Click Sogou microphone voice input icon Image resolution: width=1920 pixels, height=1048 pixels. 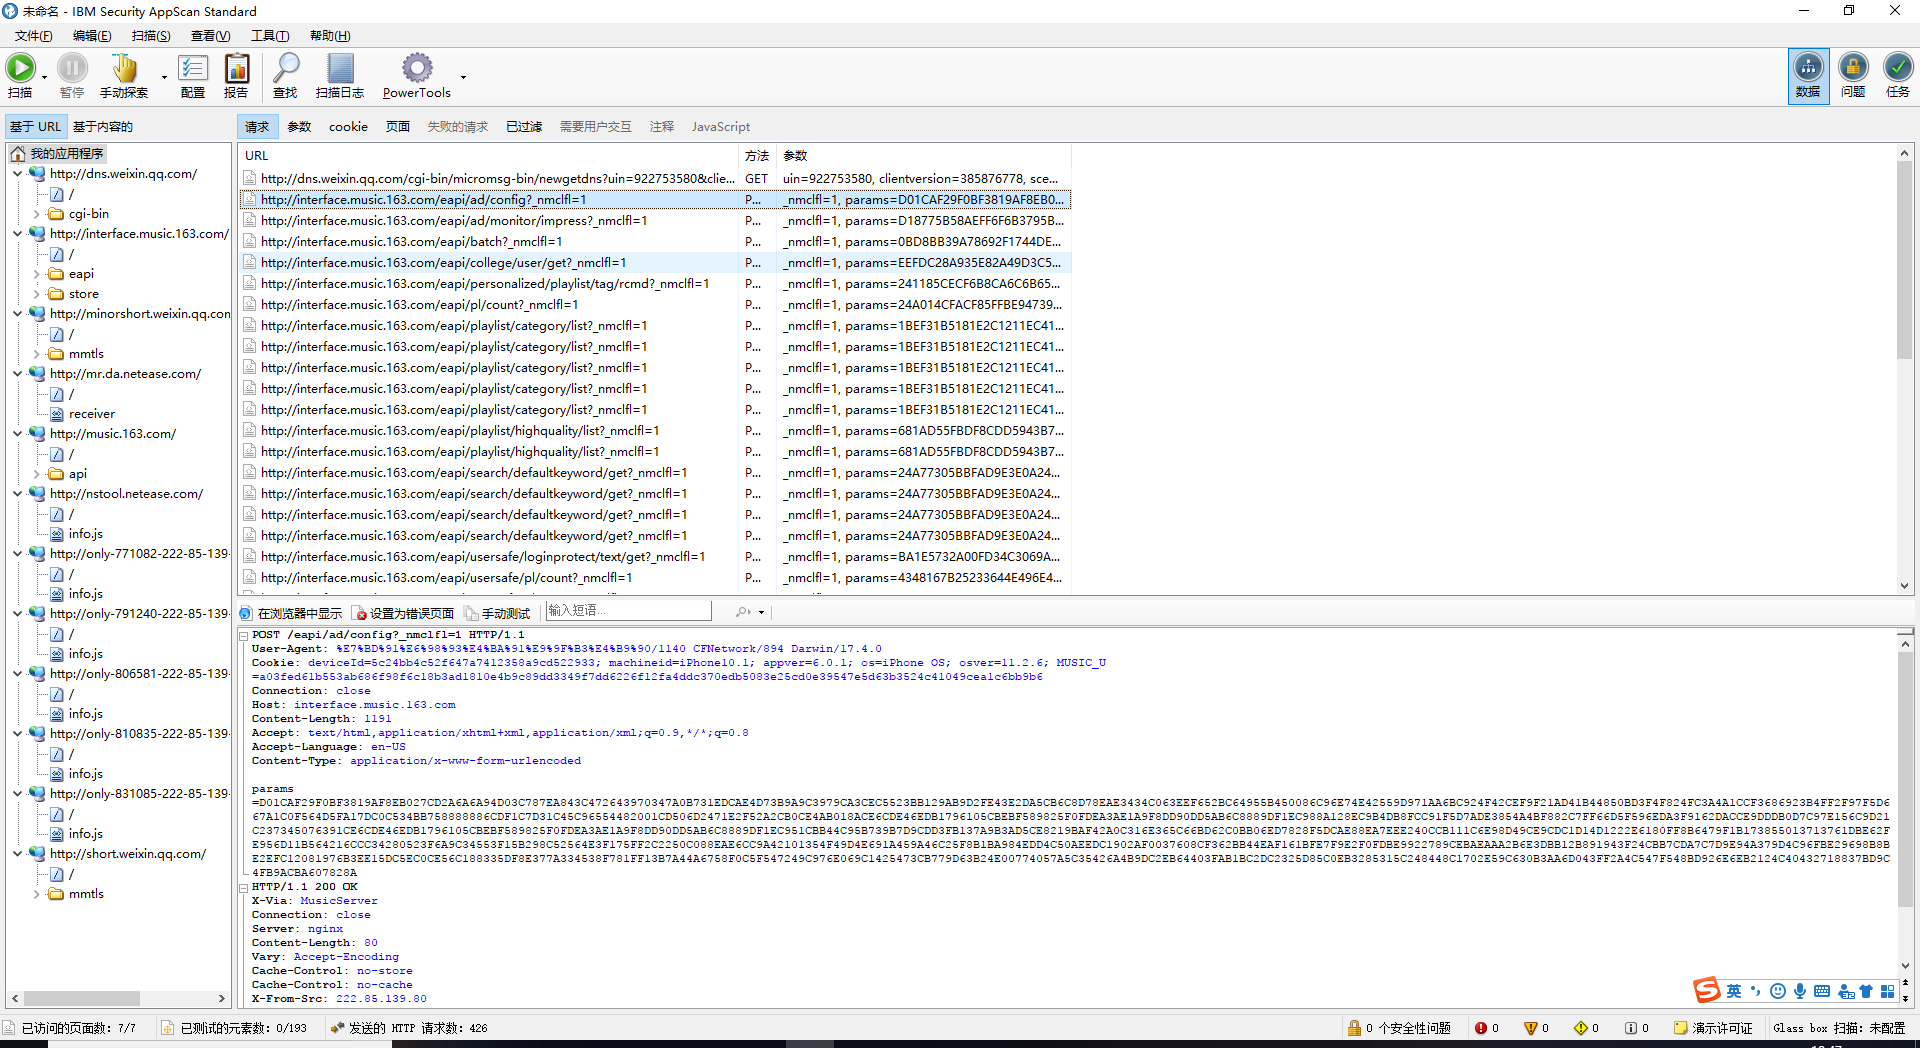tap(1800, 991)
